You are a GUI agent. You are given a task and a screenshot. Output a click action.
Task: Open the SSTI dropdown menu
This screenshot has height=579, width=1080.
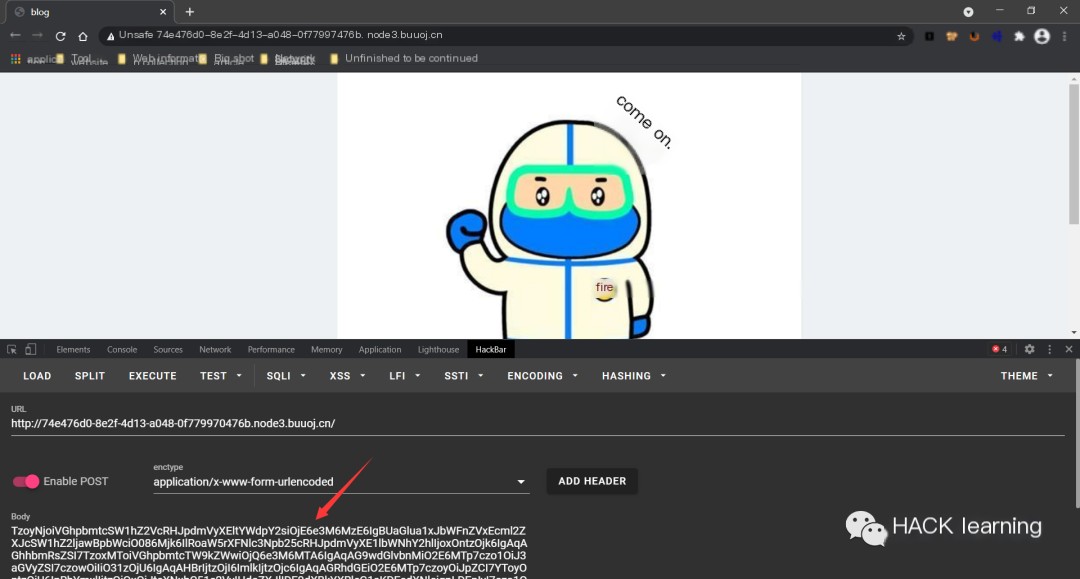pos(464,376)
